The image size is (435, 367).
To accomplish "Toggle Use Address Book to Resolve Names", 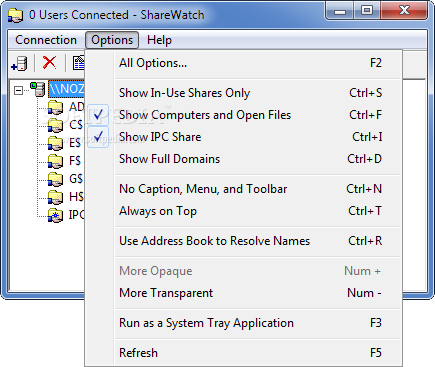I will click(243, 241).
